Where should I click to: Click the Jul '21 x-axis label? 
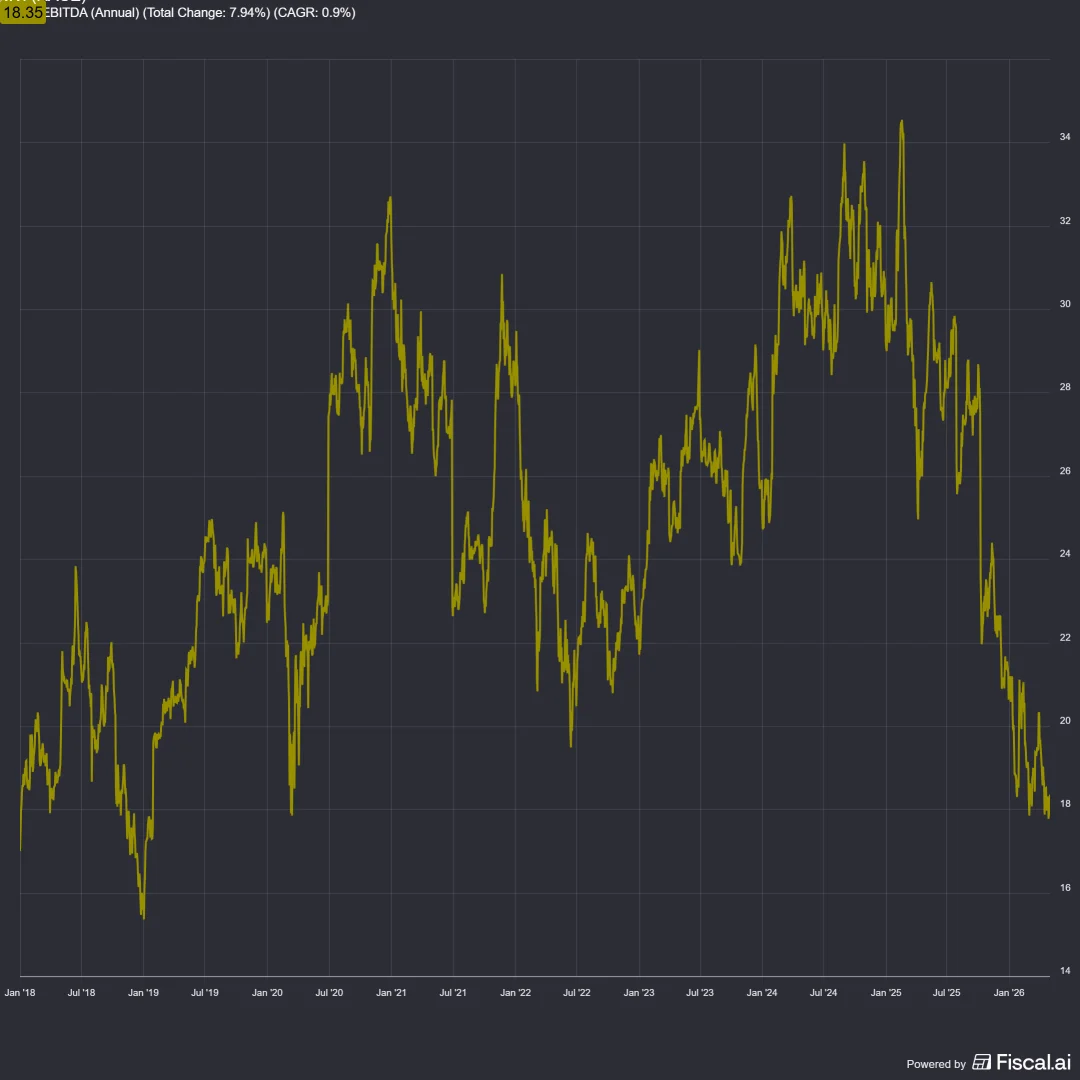click(x=453, y=993)
